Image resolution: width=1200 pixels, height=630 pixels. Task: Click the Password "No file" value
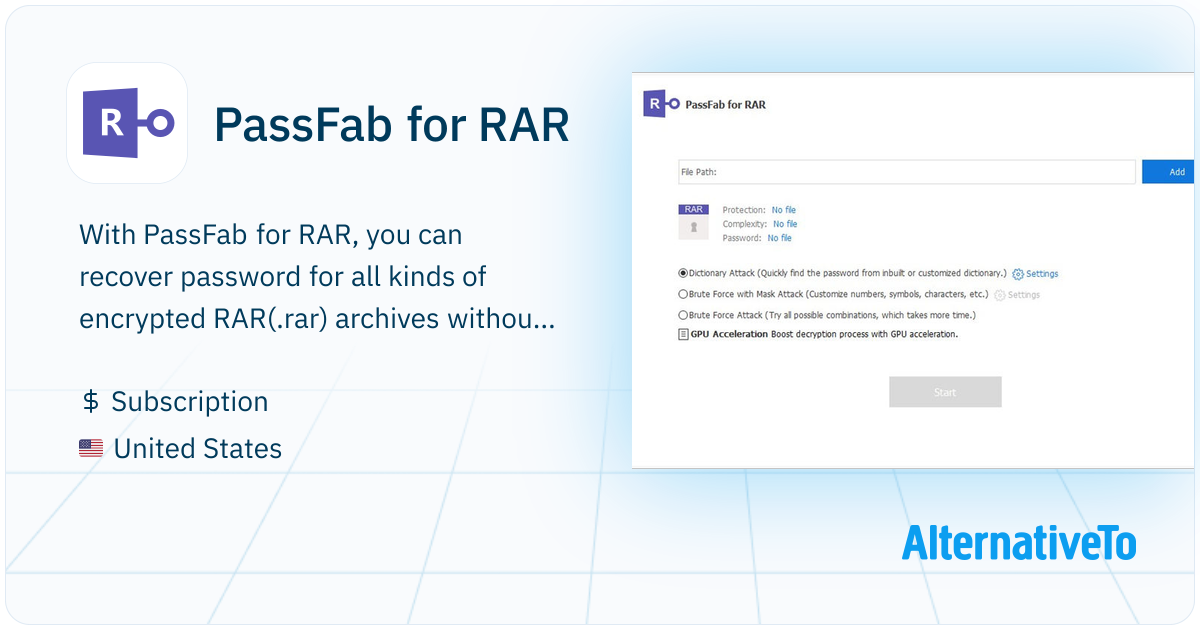[779, 238]
